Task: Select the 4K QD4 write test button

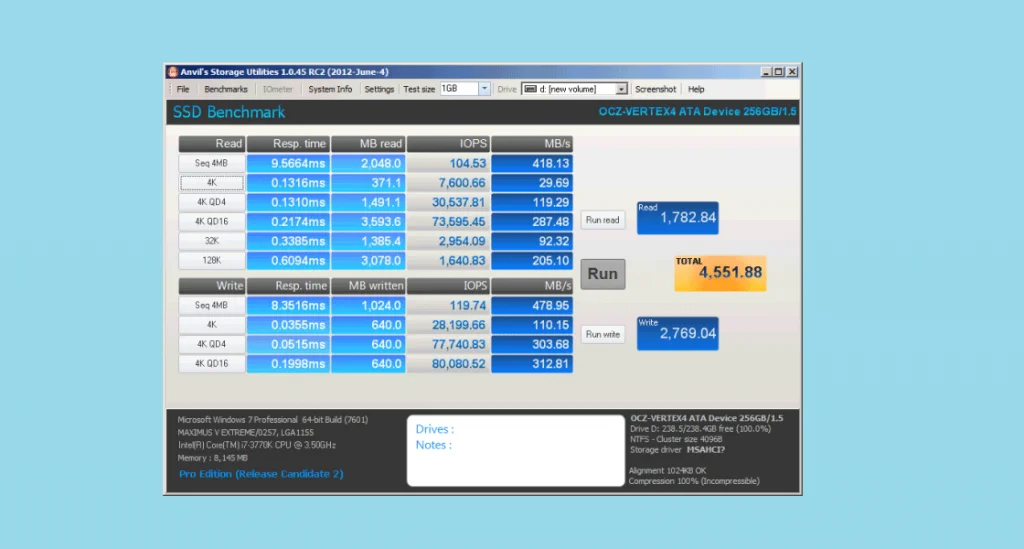Action: click(212, 344)
